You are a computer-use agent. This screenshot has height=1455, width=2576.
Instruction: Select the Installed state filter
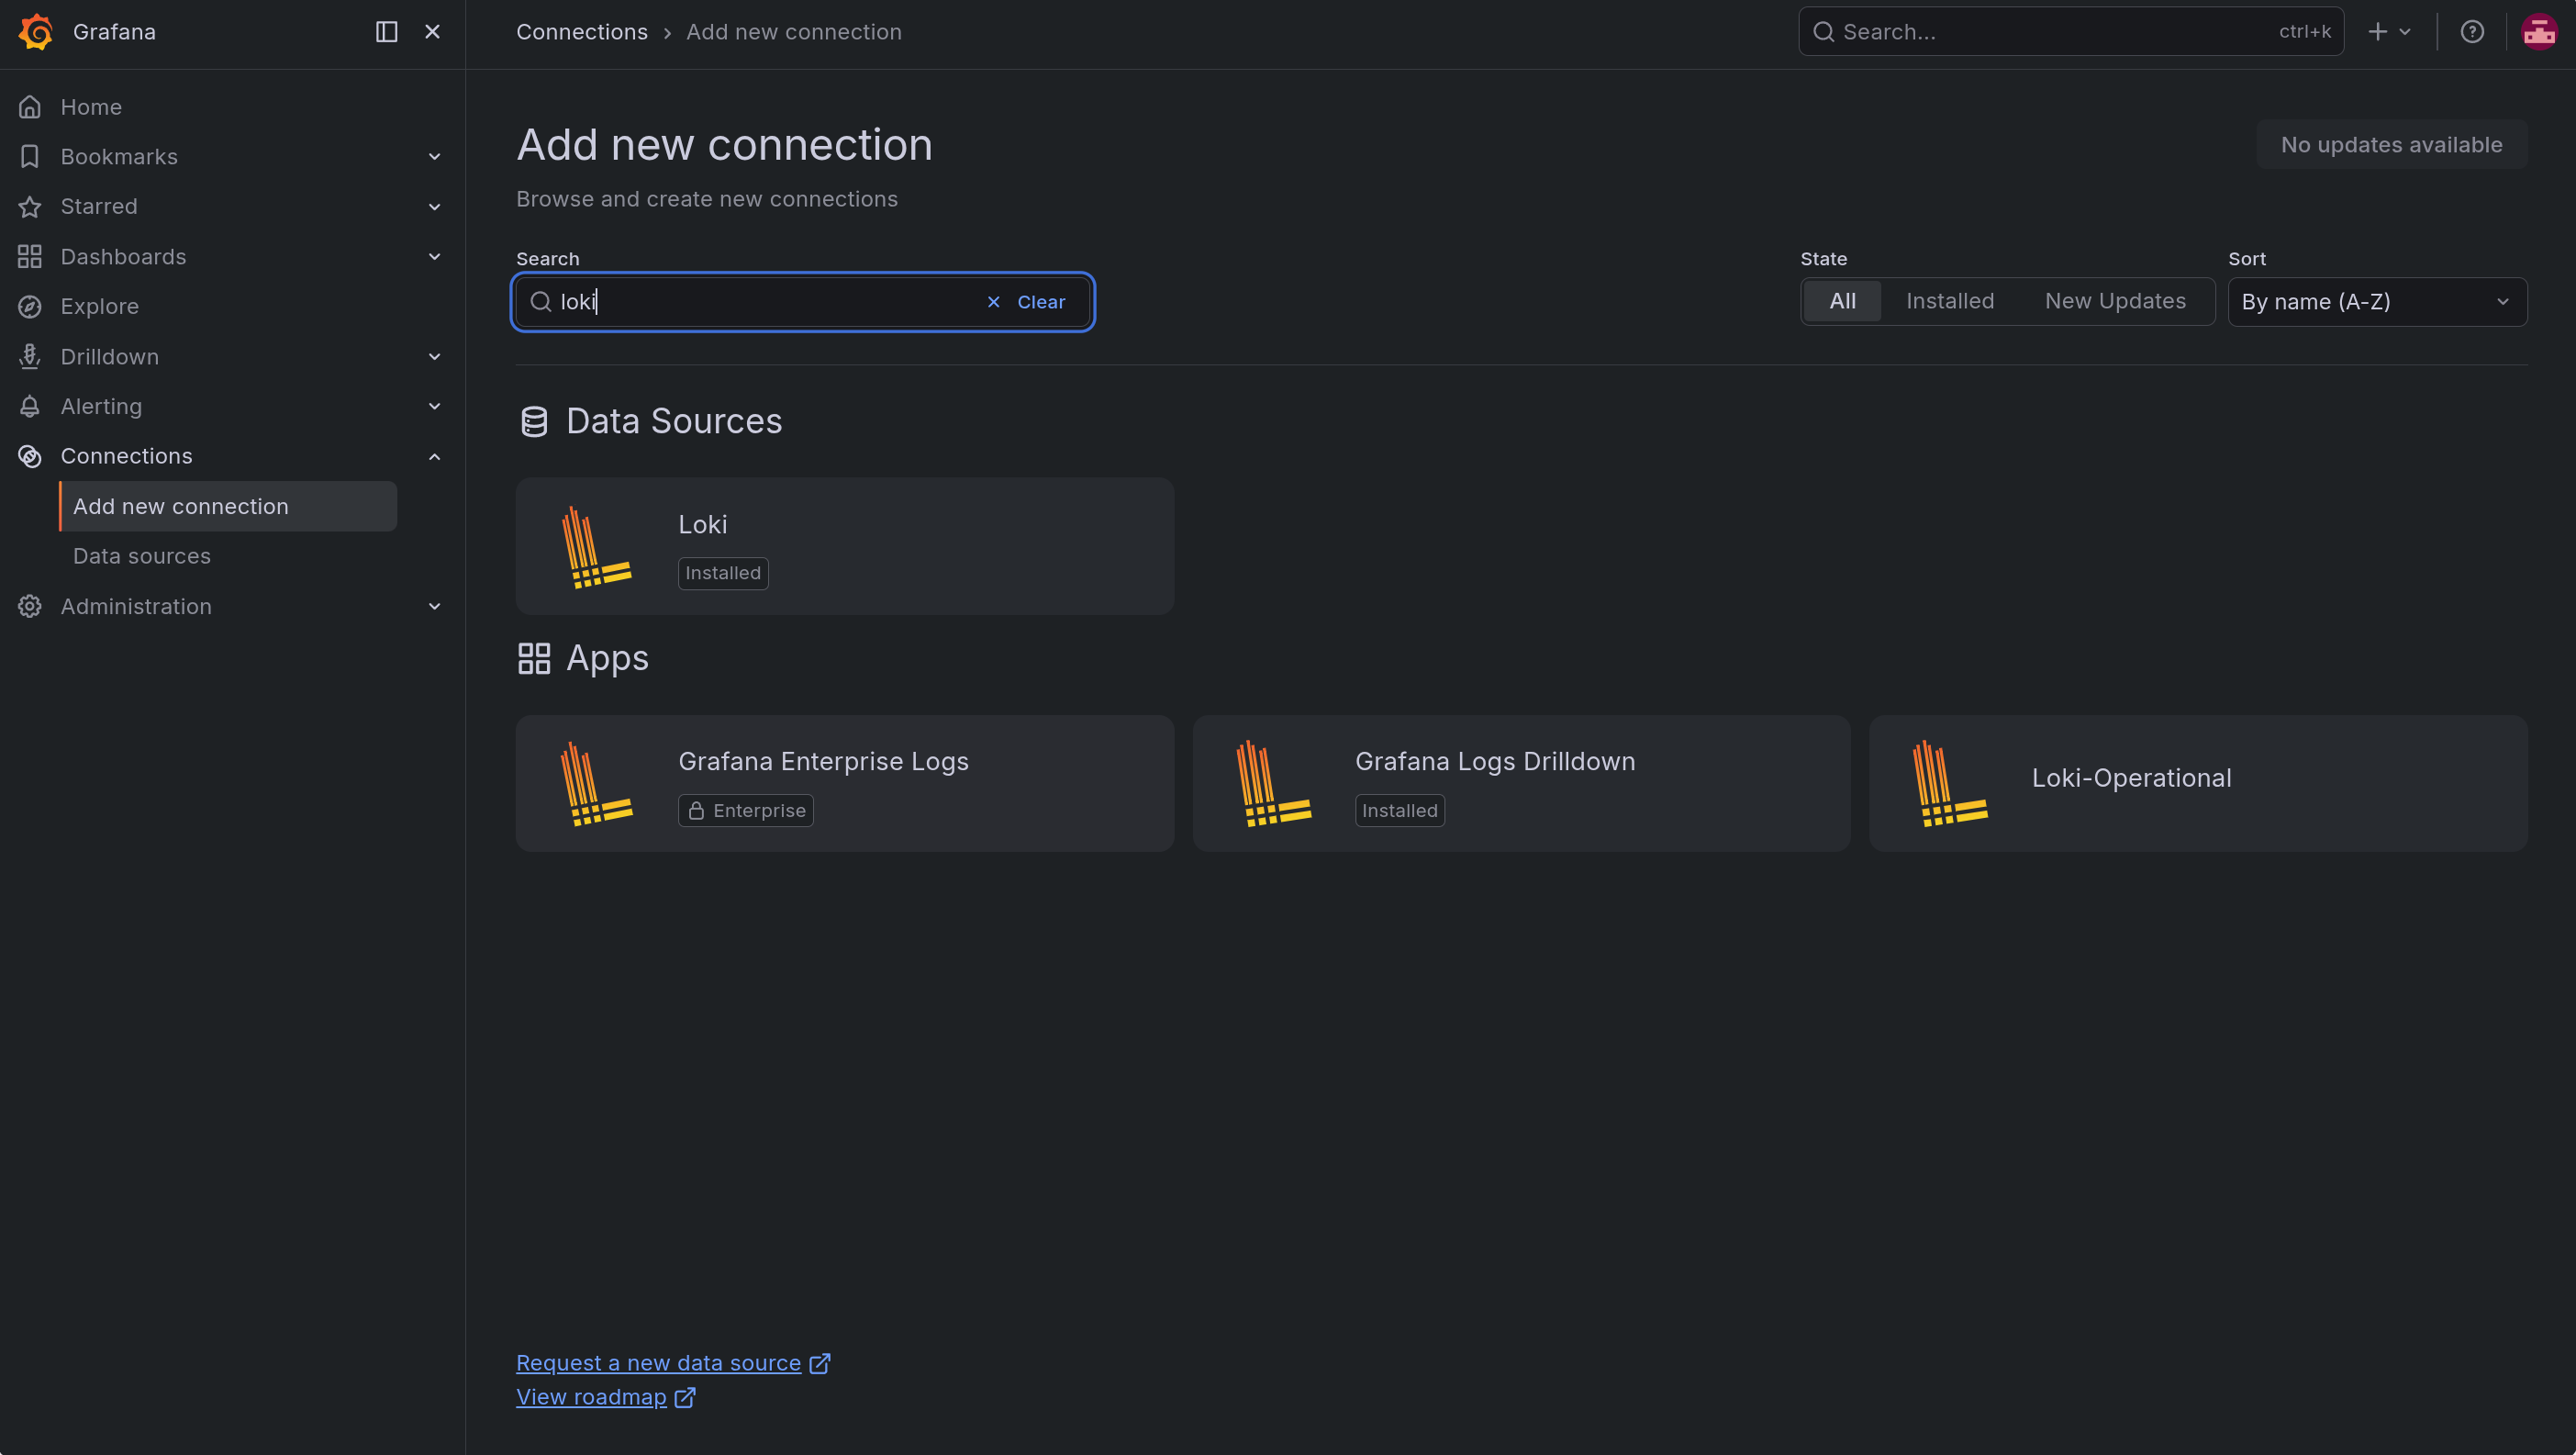point(1949,301)
